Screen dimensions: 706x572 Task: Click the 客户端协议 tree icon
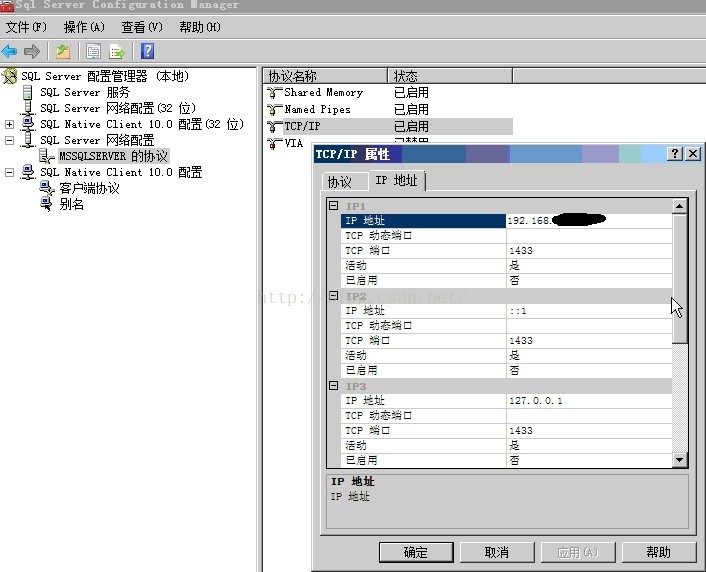click(47, 188)
